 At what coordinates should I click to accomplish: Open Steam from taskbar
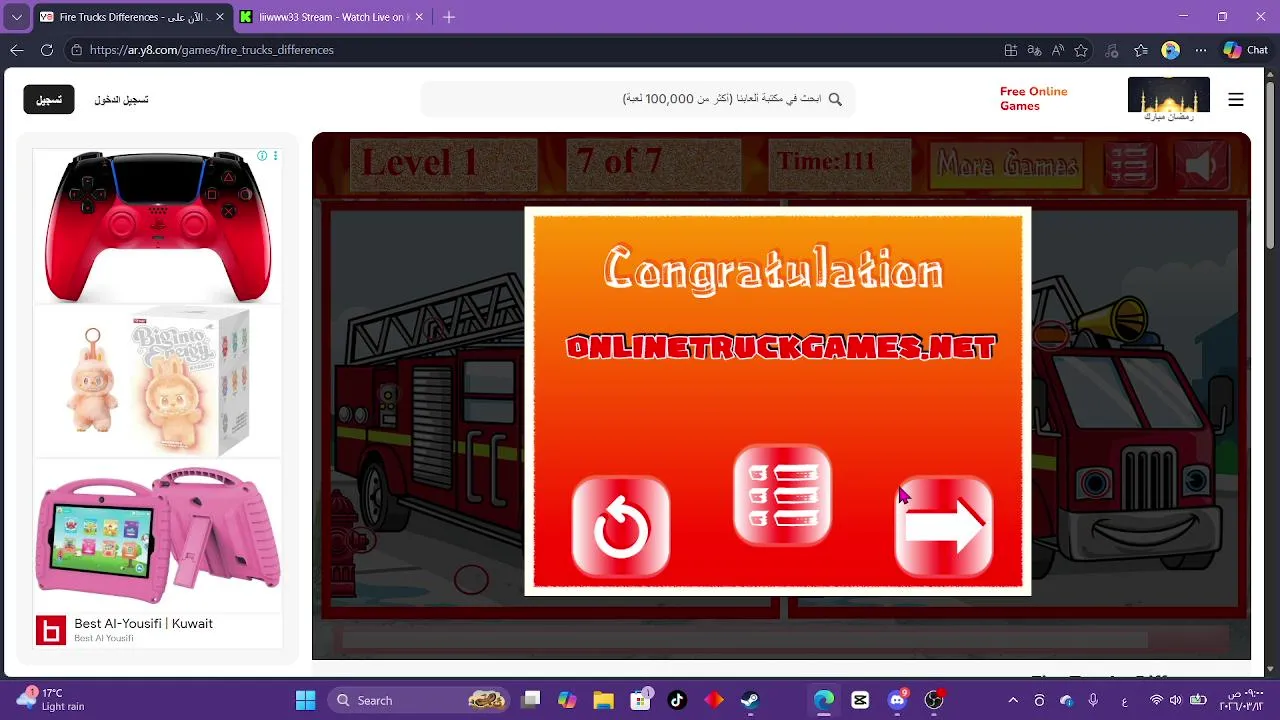coord(750,700)
